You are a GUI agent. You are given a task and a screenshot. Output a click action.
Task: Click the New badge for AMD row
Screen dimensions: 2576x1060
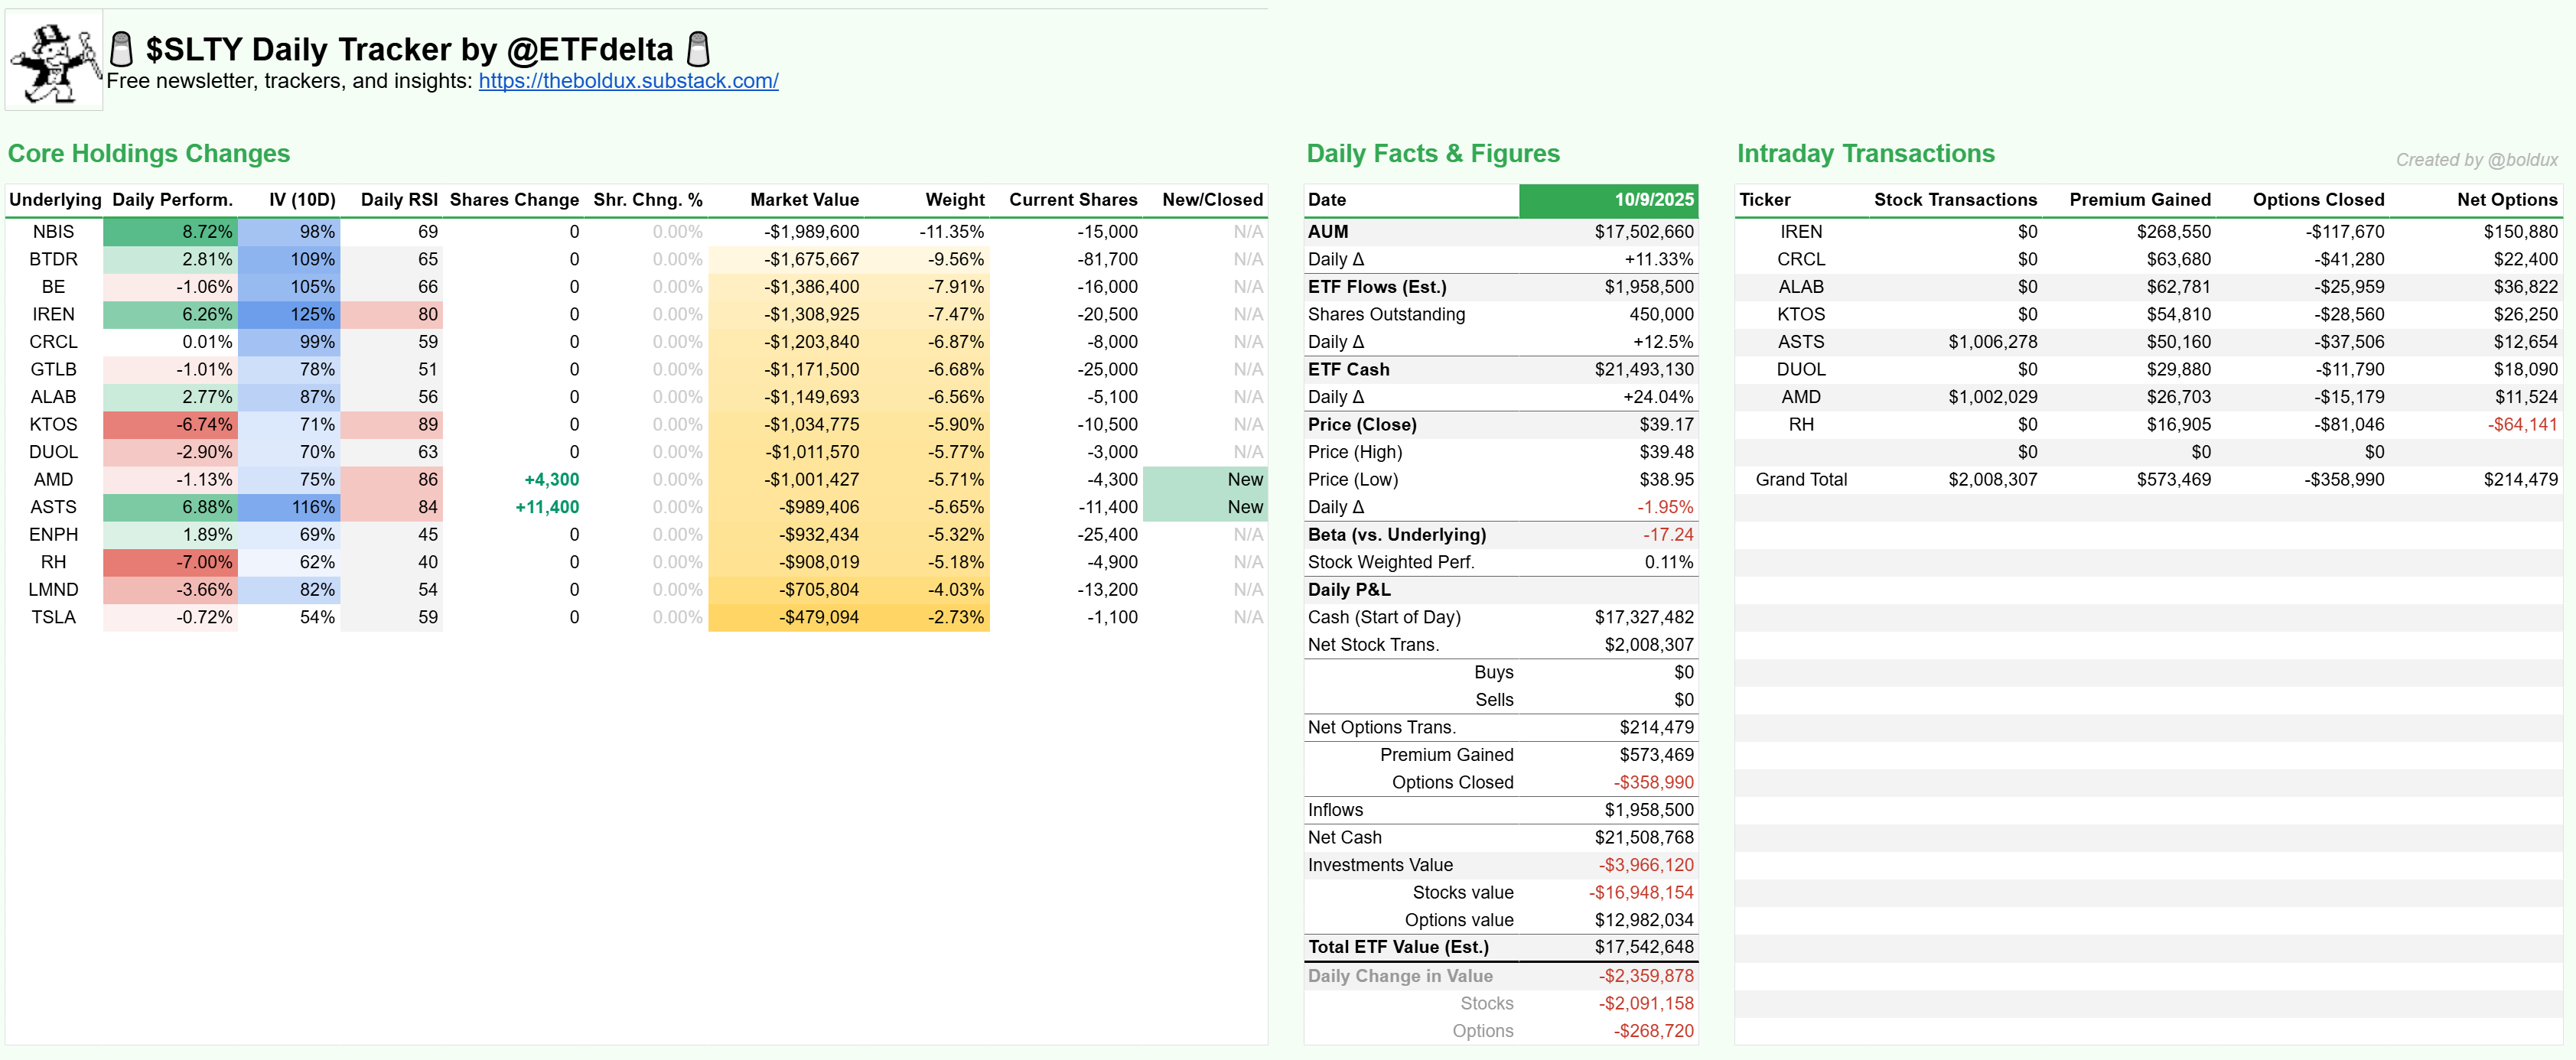click(1244, 480)
